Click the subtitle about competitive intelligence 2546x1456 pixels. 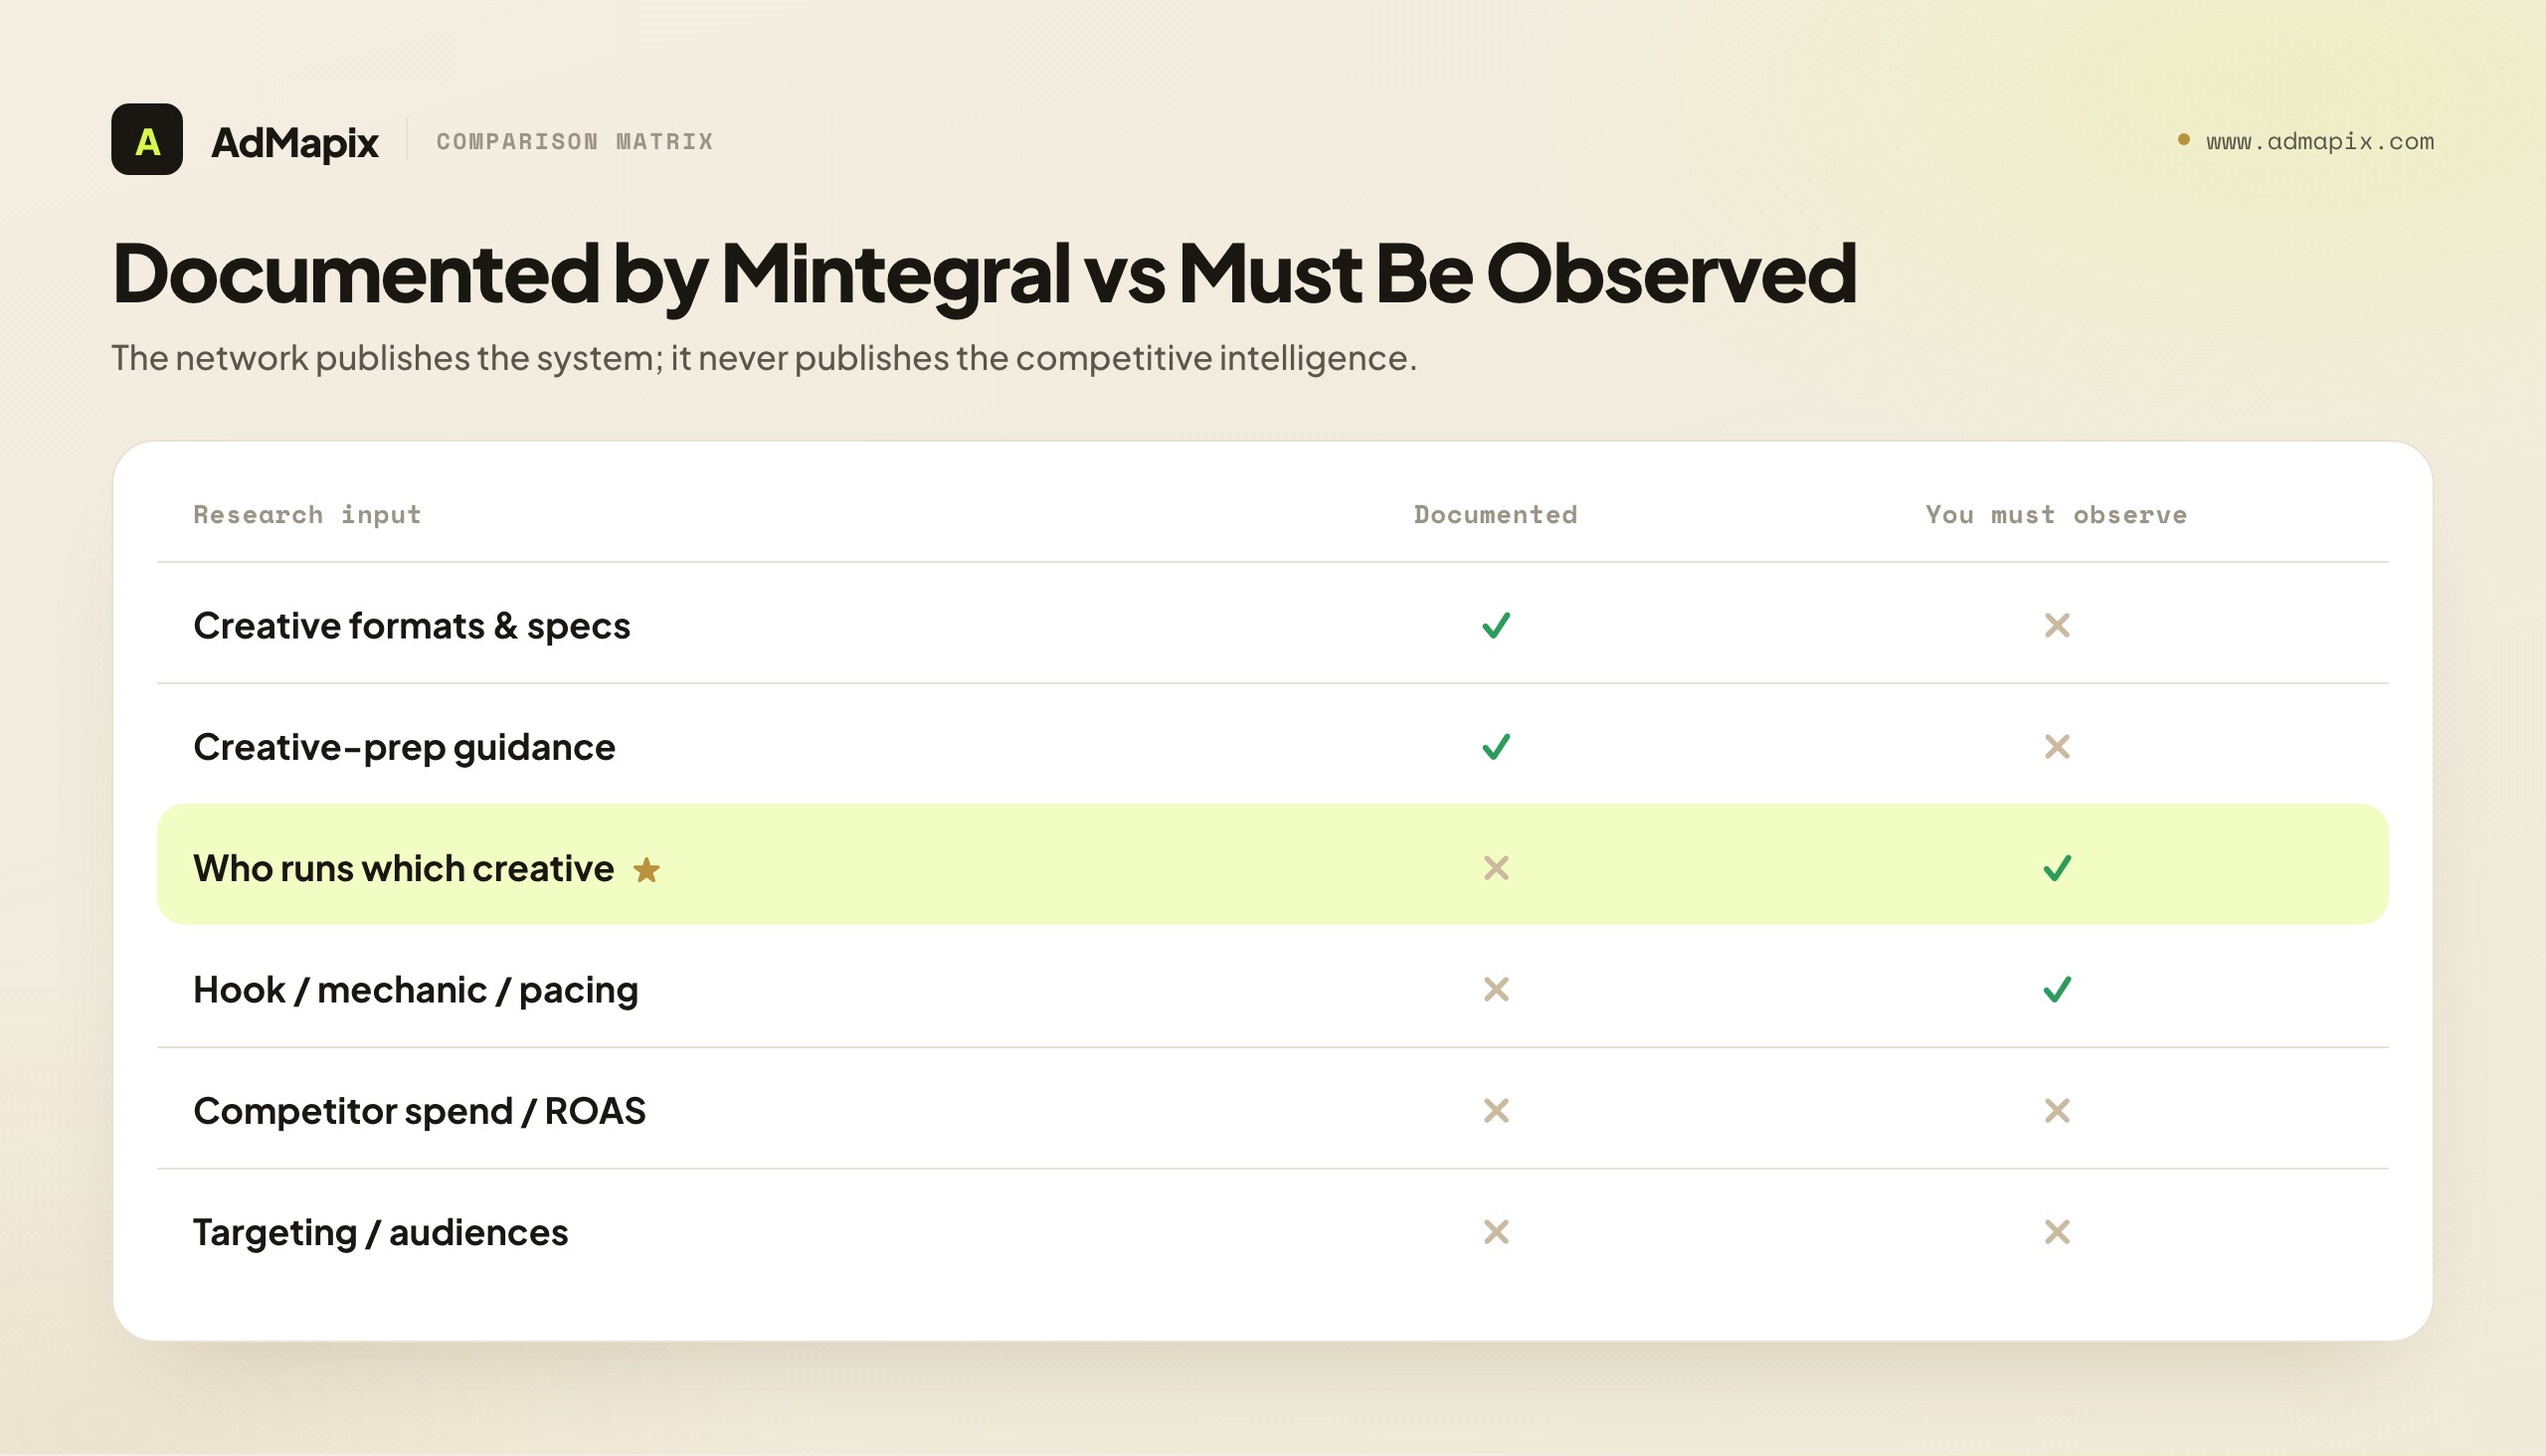click(764, 358)
